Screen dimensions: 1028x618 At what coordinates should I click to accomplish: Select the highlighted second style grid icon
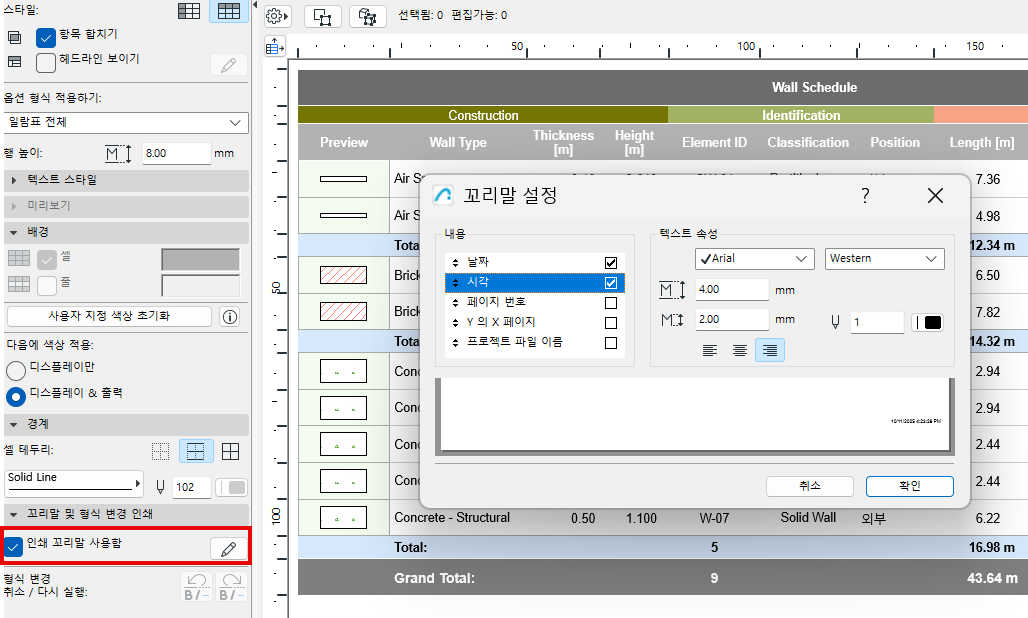coord(229,10)
